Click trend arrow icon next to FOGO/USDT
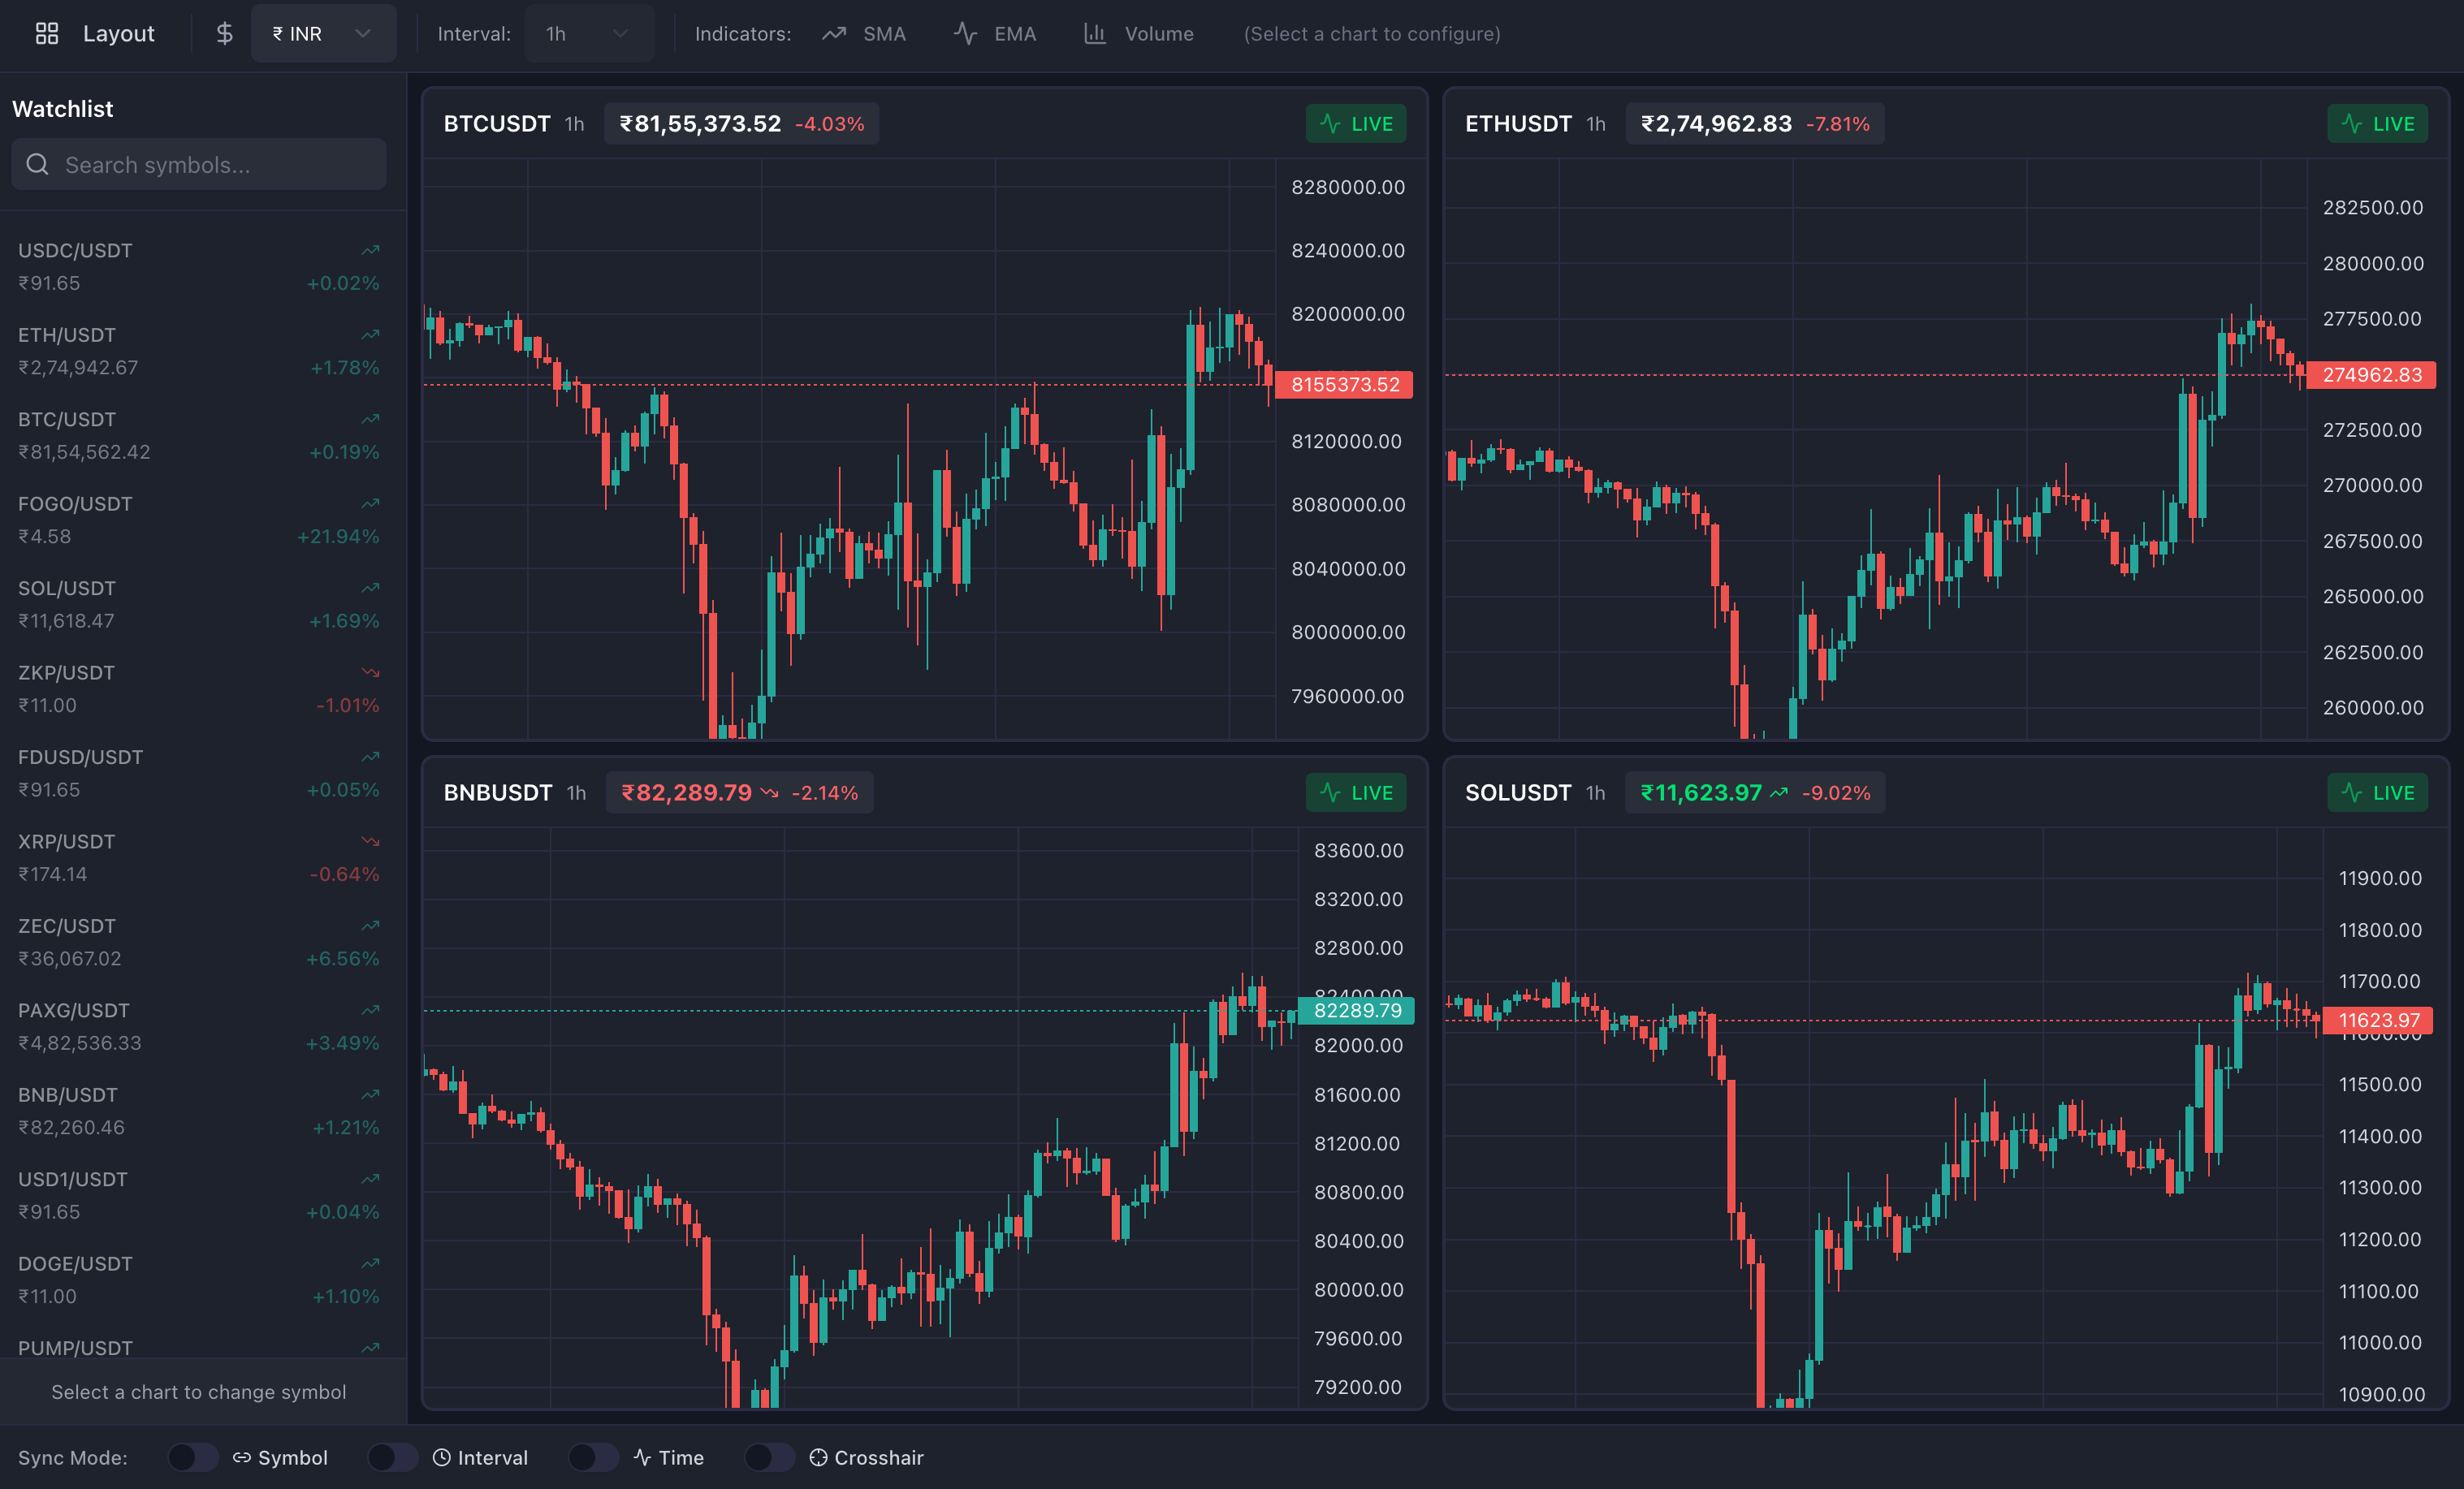The height and width of the screenshot is (1489, 2464). (x=370, y=503)
